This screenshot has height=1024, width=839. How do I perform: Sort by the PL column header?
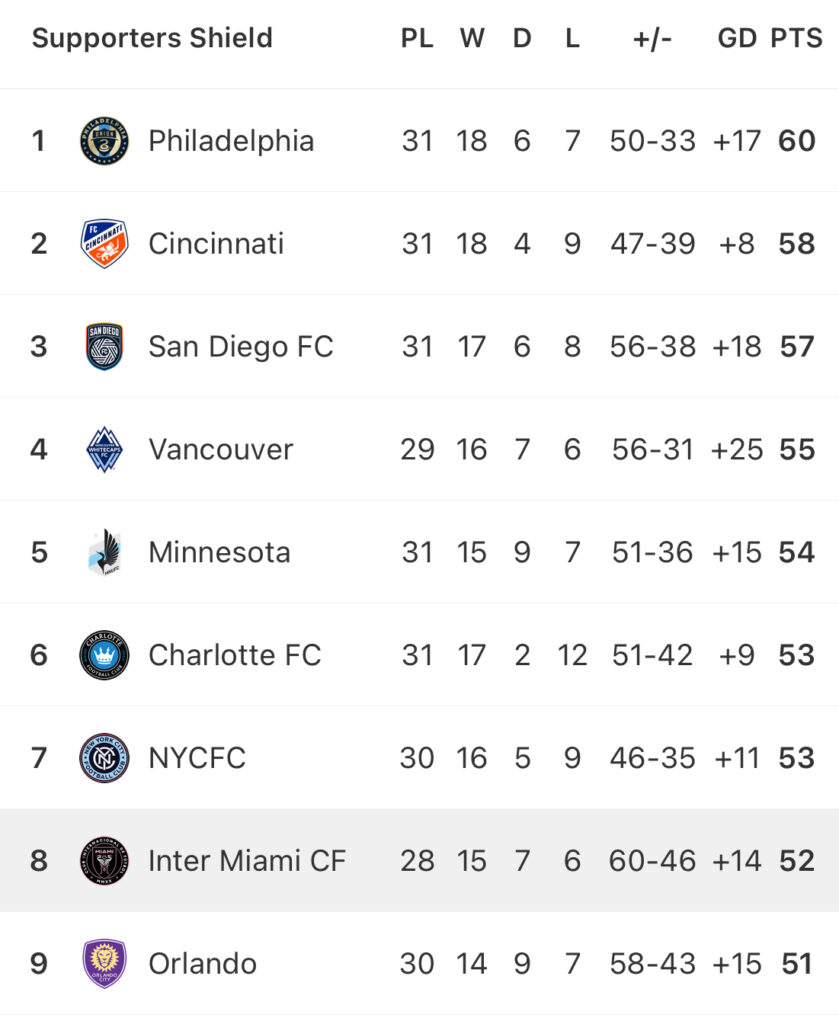[x=417, y=38]
